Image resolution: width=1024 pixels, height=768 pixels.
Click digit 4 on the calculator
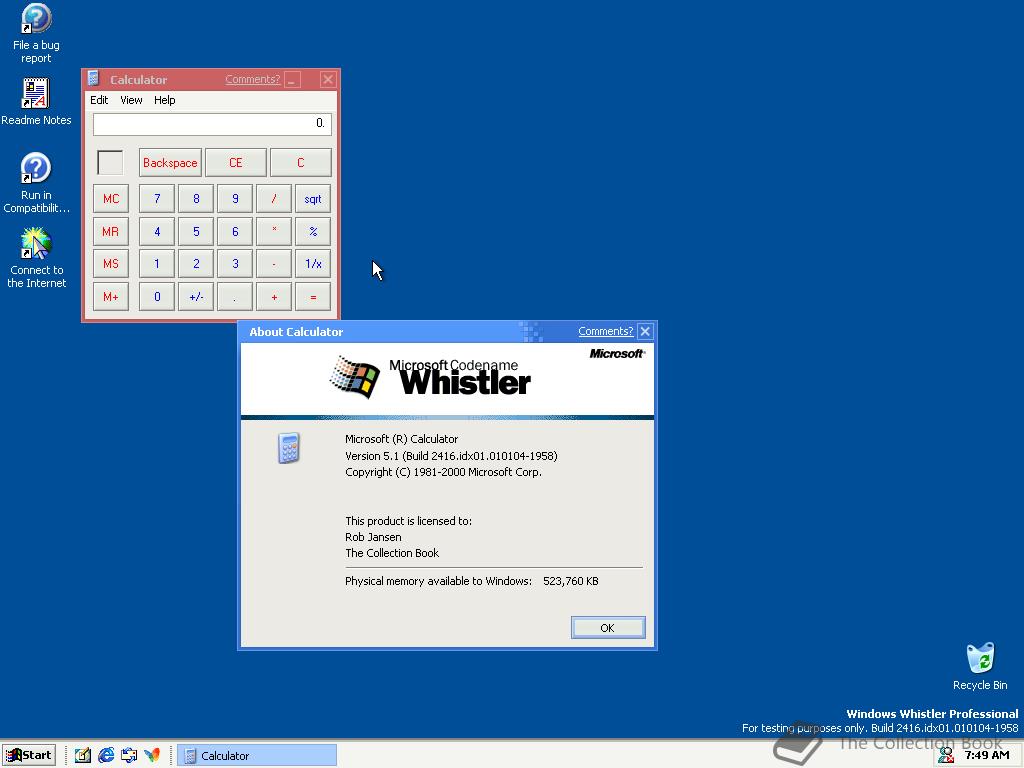click(157, 231)
